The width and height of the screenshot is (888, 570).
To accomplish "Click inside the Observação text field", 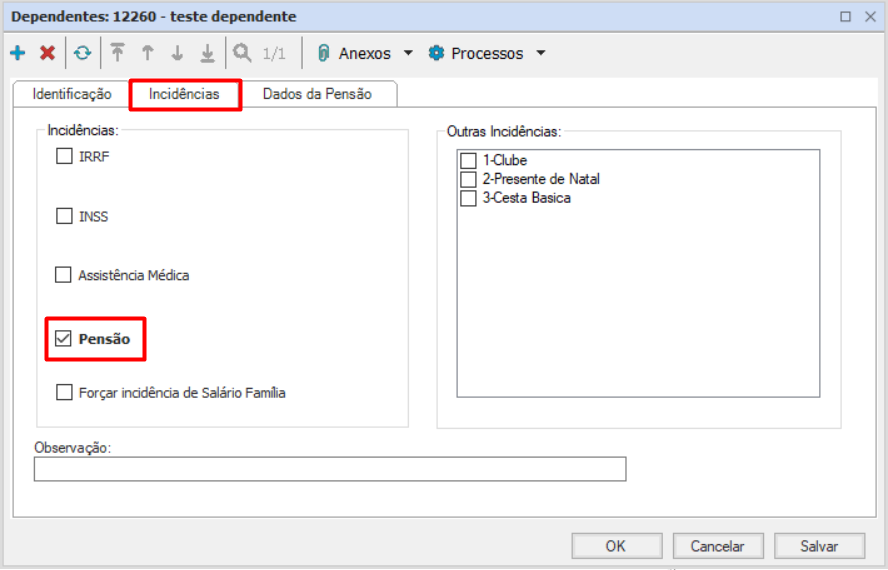I will (x=330, y=469).
